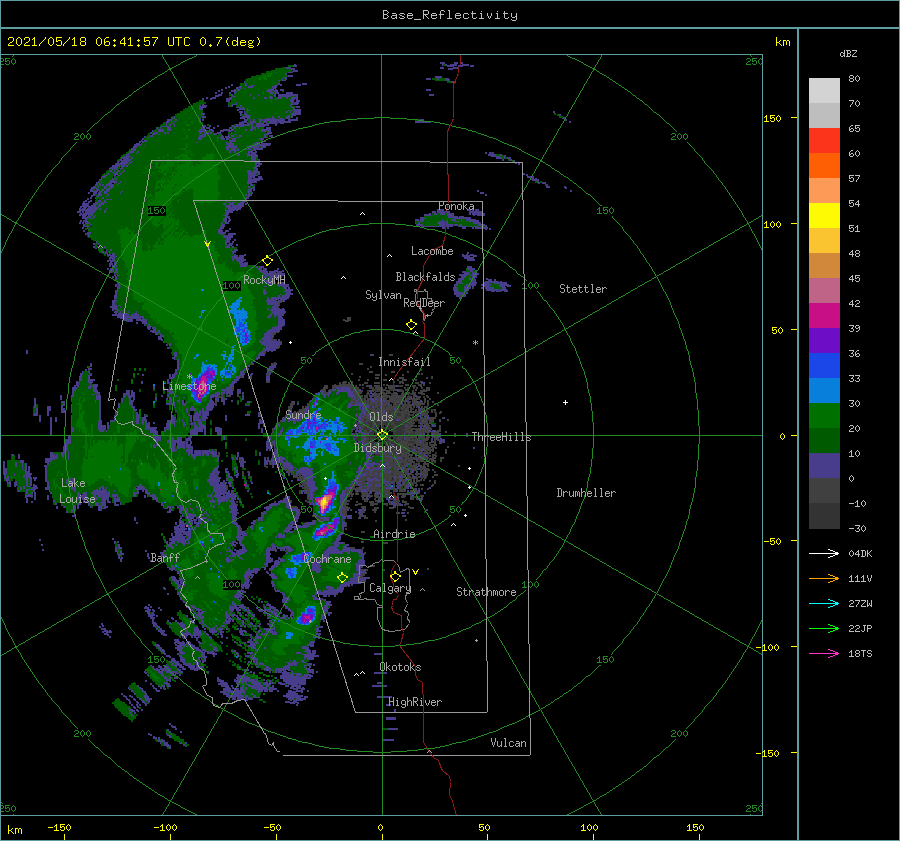The height and width of the screenshot is (841, 900).
Task: Click the 80 value on dBZ scale
Action: click(854, 79)
